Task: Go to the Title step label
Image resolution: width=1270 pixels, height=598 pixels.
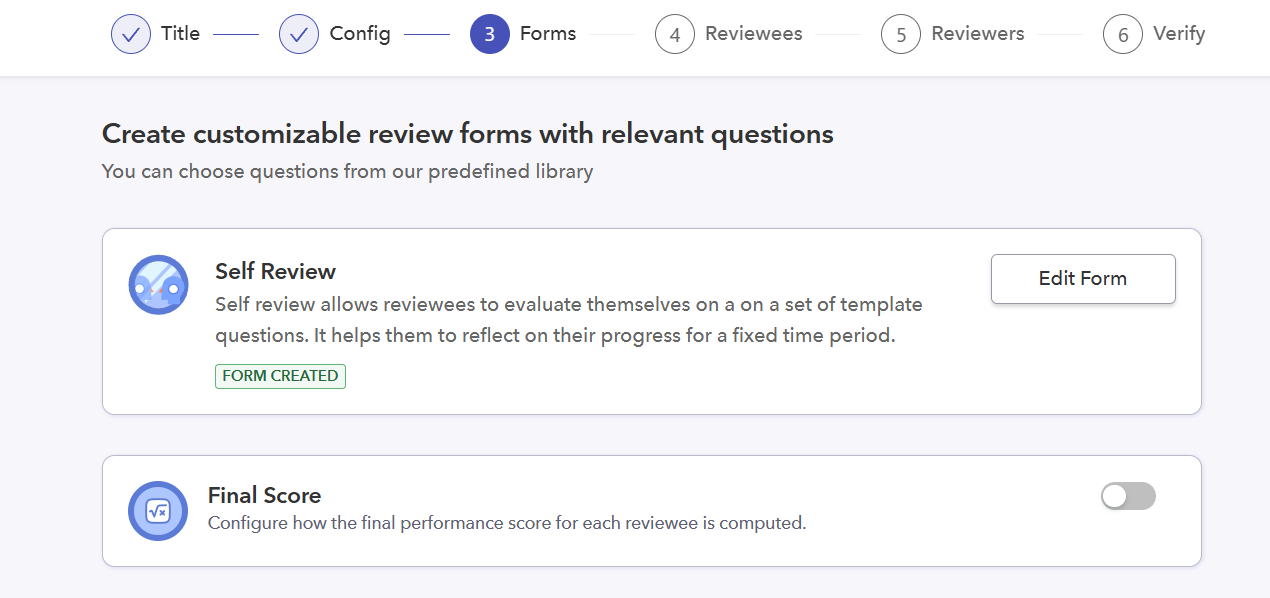Action: (x=181, y=33)
